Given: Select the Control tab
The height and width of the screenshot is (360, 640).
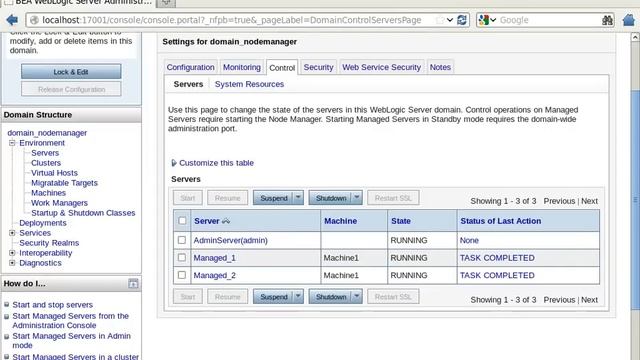Looking at the screenshot, I should coord(282,68).
